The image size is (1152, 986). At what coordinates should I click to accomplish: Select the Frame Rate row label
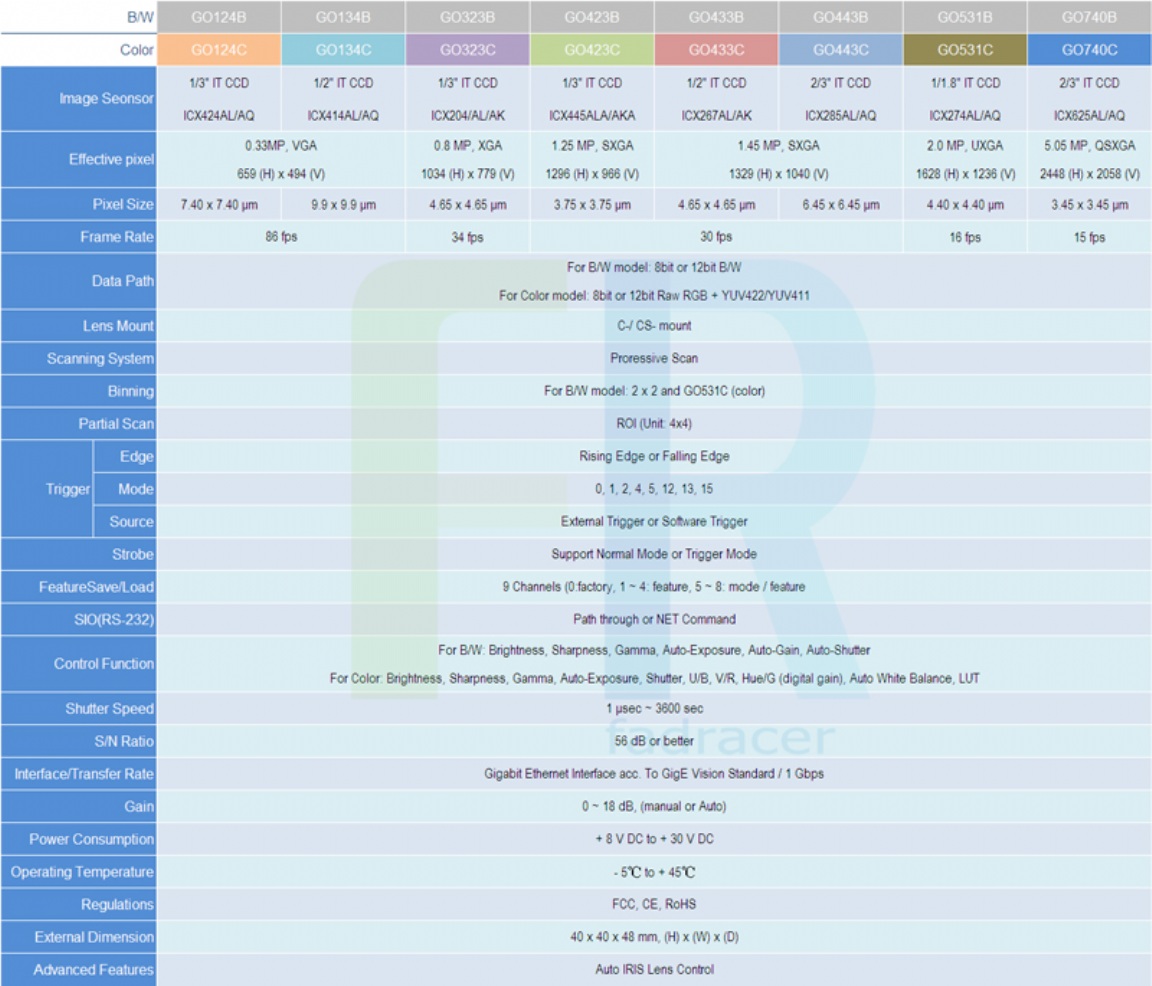[x=116, y=237]
